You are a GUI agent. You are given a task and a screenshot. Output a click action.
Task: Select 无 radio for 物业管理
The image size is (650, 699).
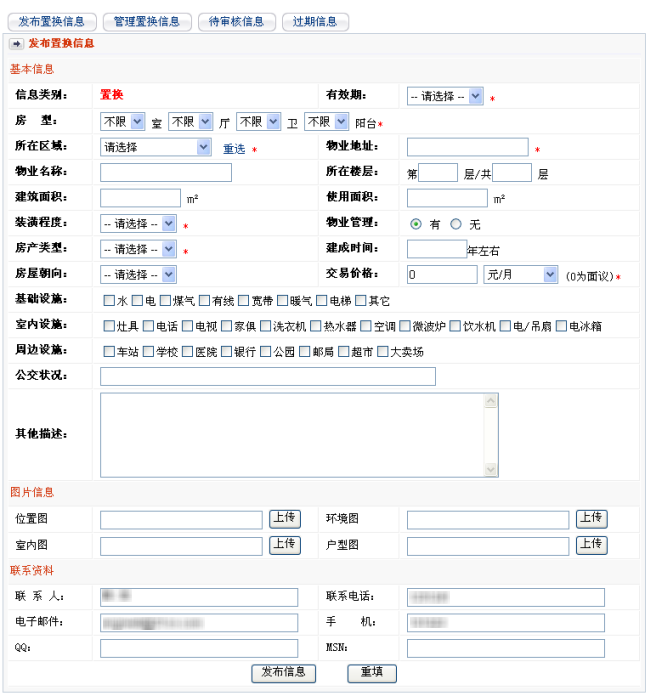[x=456, y=225]
